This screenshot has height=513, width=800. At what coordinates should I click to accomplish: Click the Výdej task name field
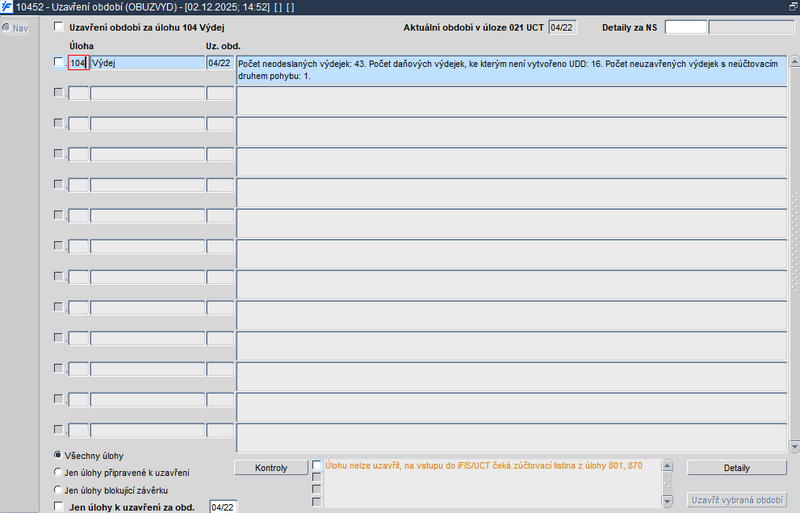147,63
